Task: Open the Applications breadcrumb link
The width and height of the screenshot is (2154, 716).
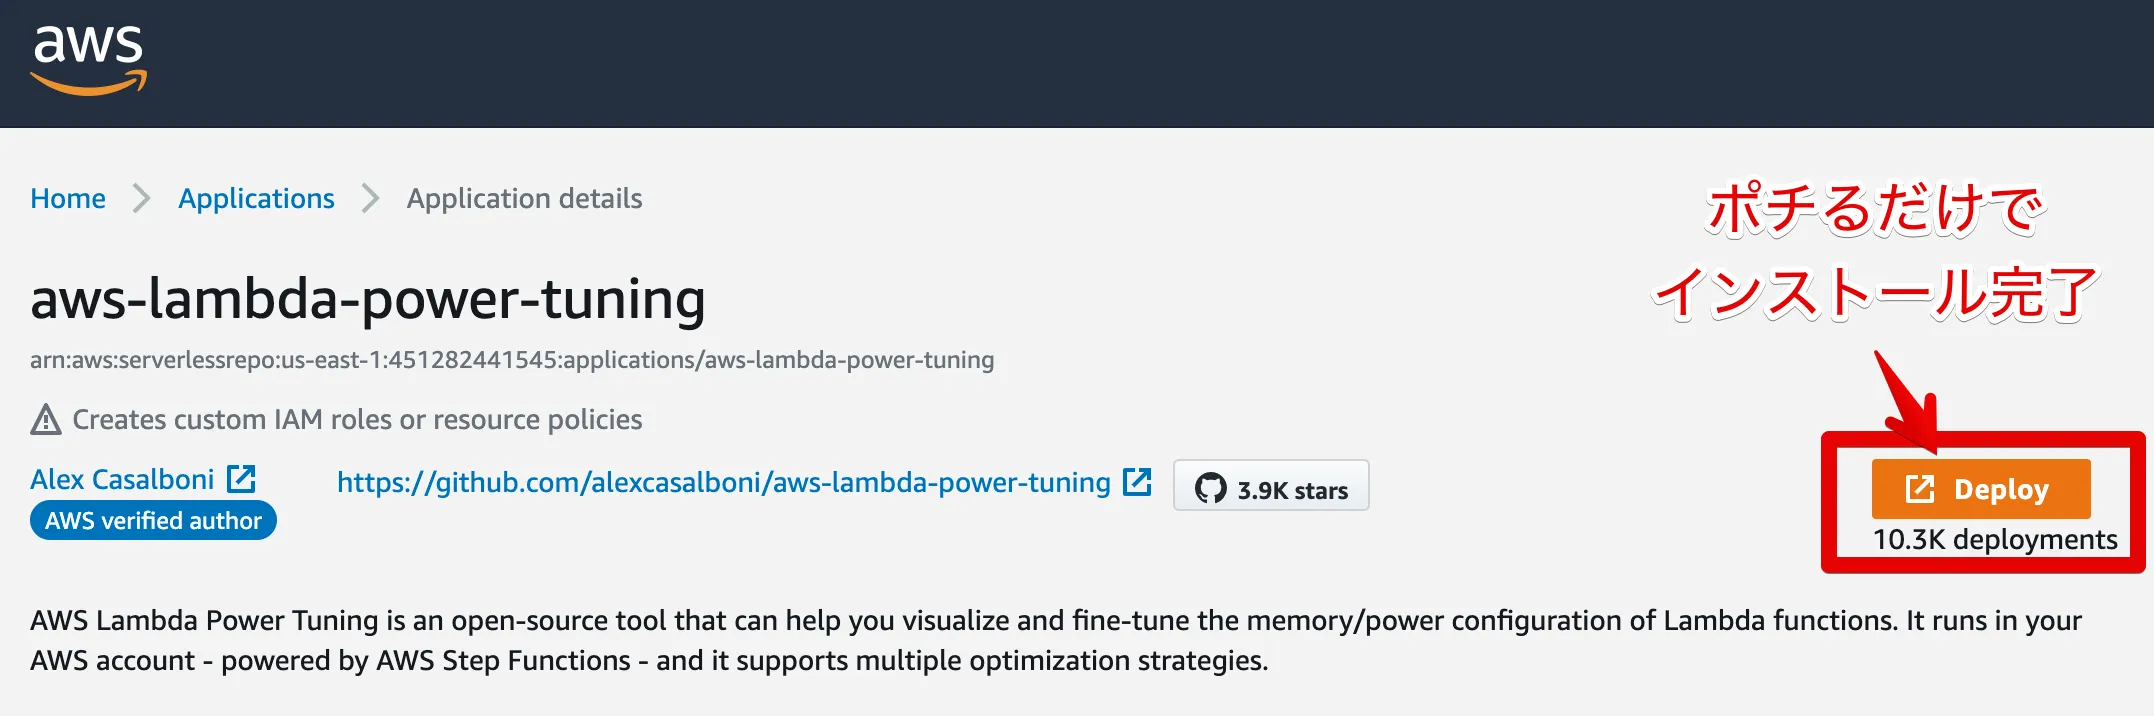Action: 256,199
